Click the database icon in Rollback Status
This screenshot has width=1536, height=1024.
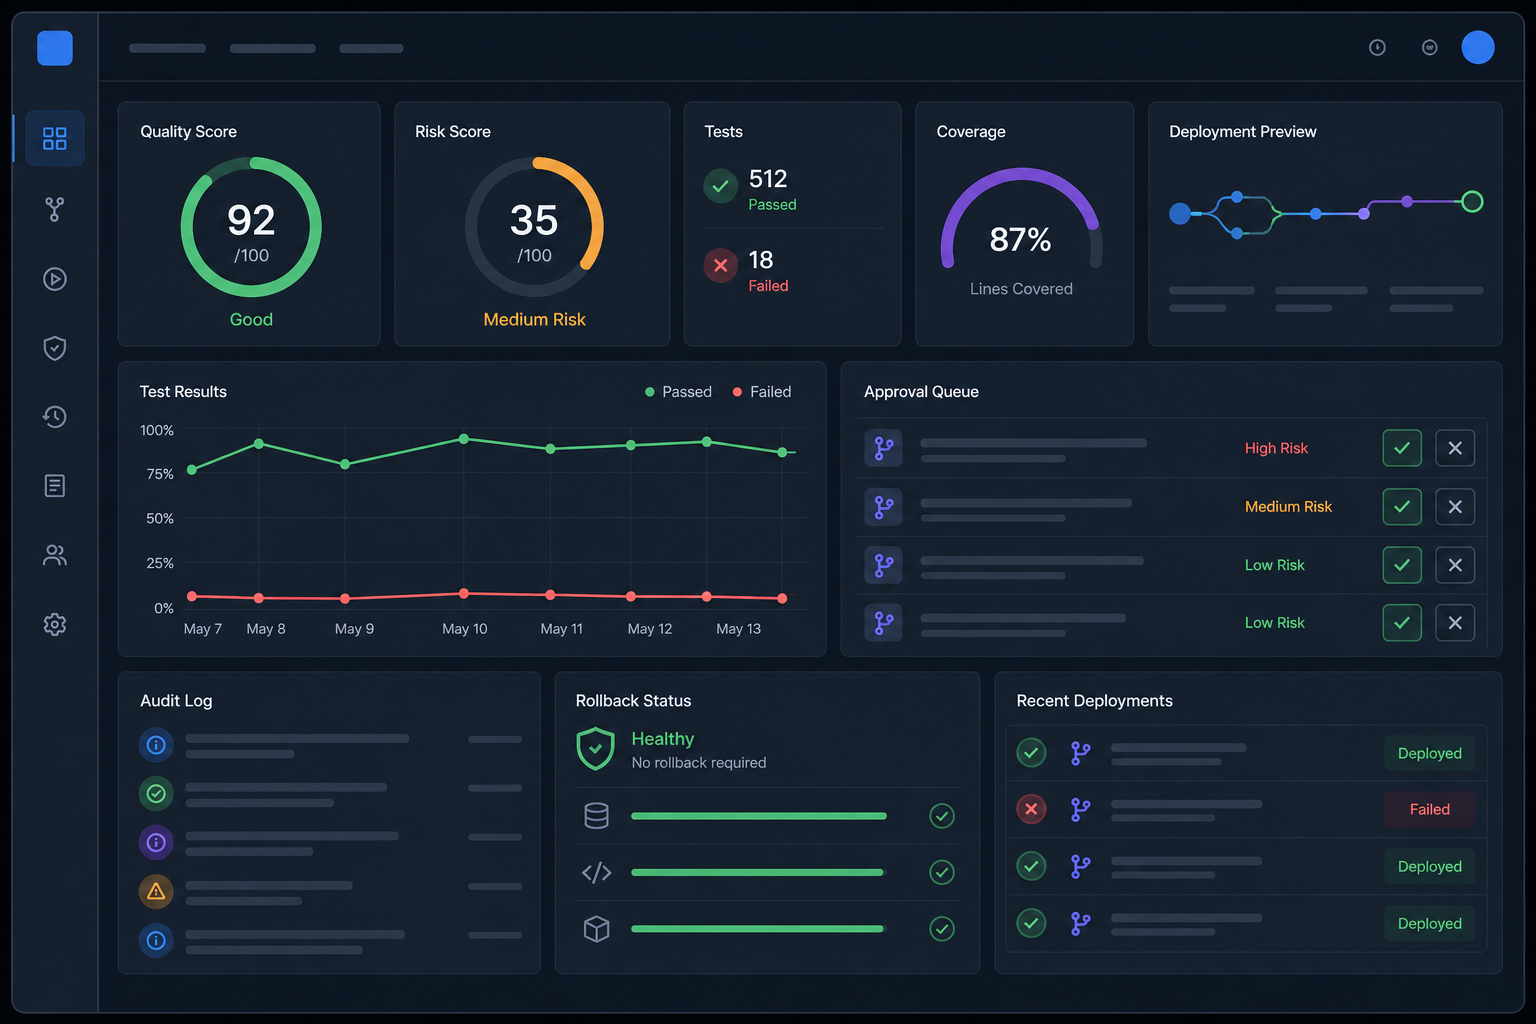(597, 816)
